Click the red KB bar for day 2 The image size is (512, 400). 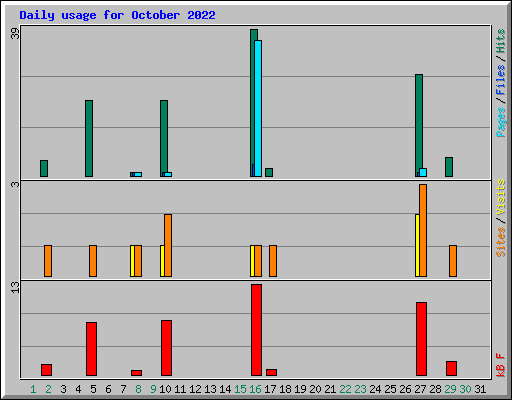46,370
